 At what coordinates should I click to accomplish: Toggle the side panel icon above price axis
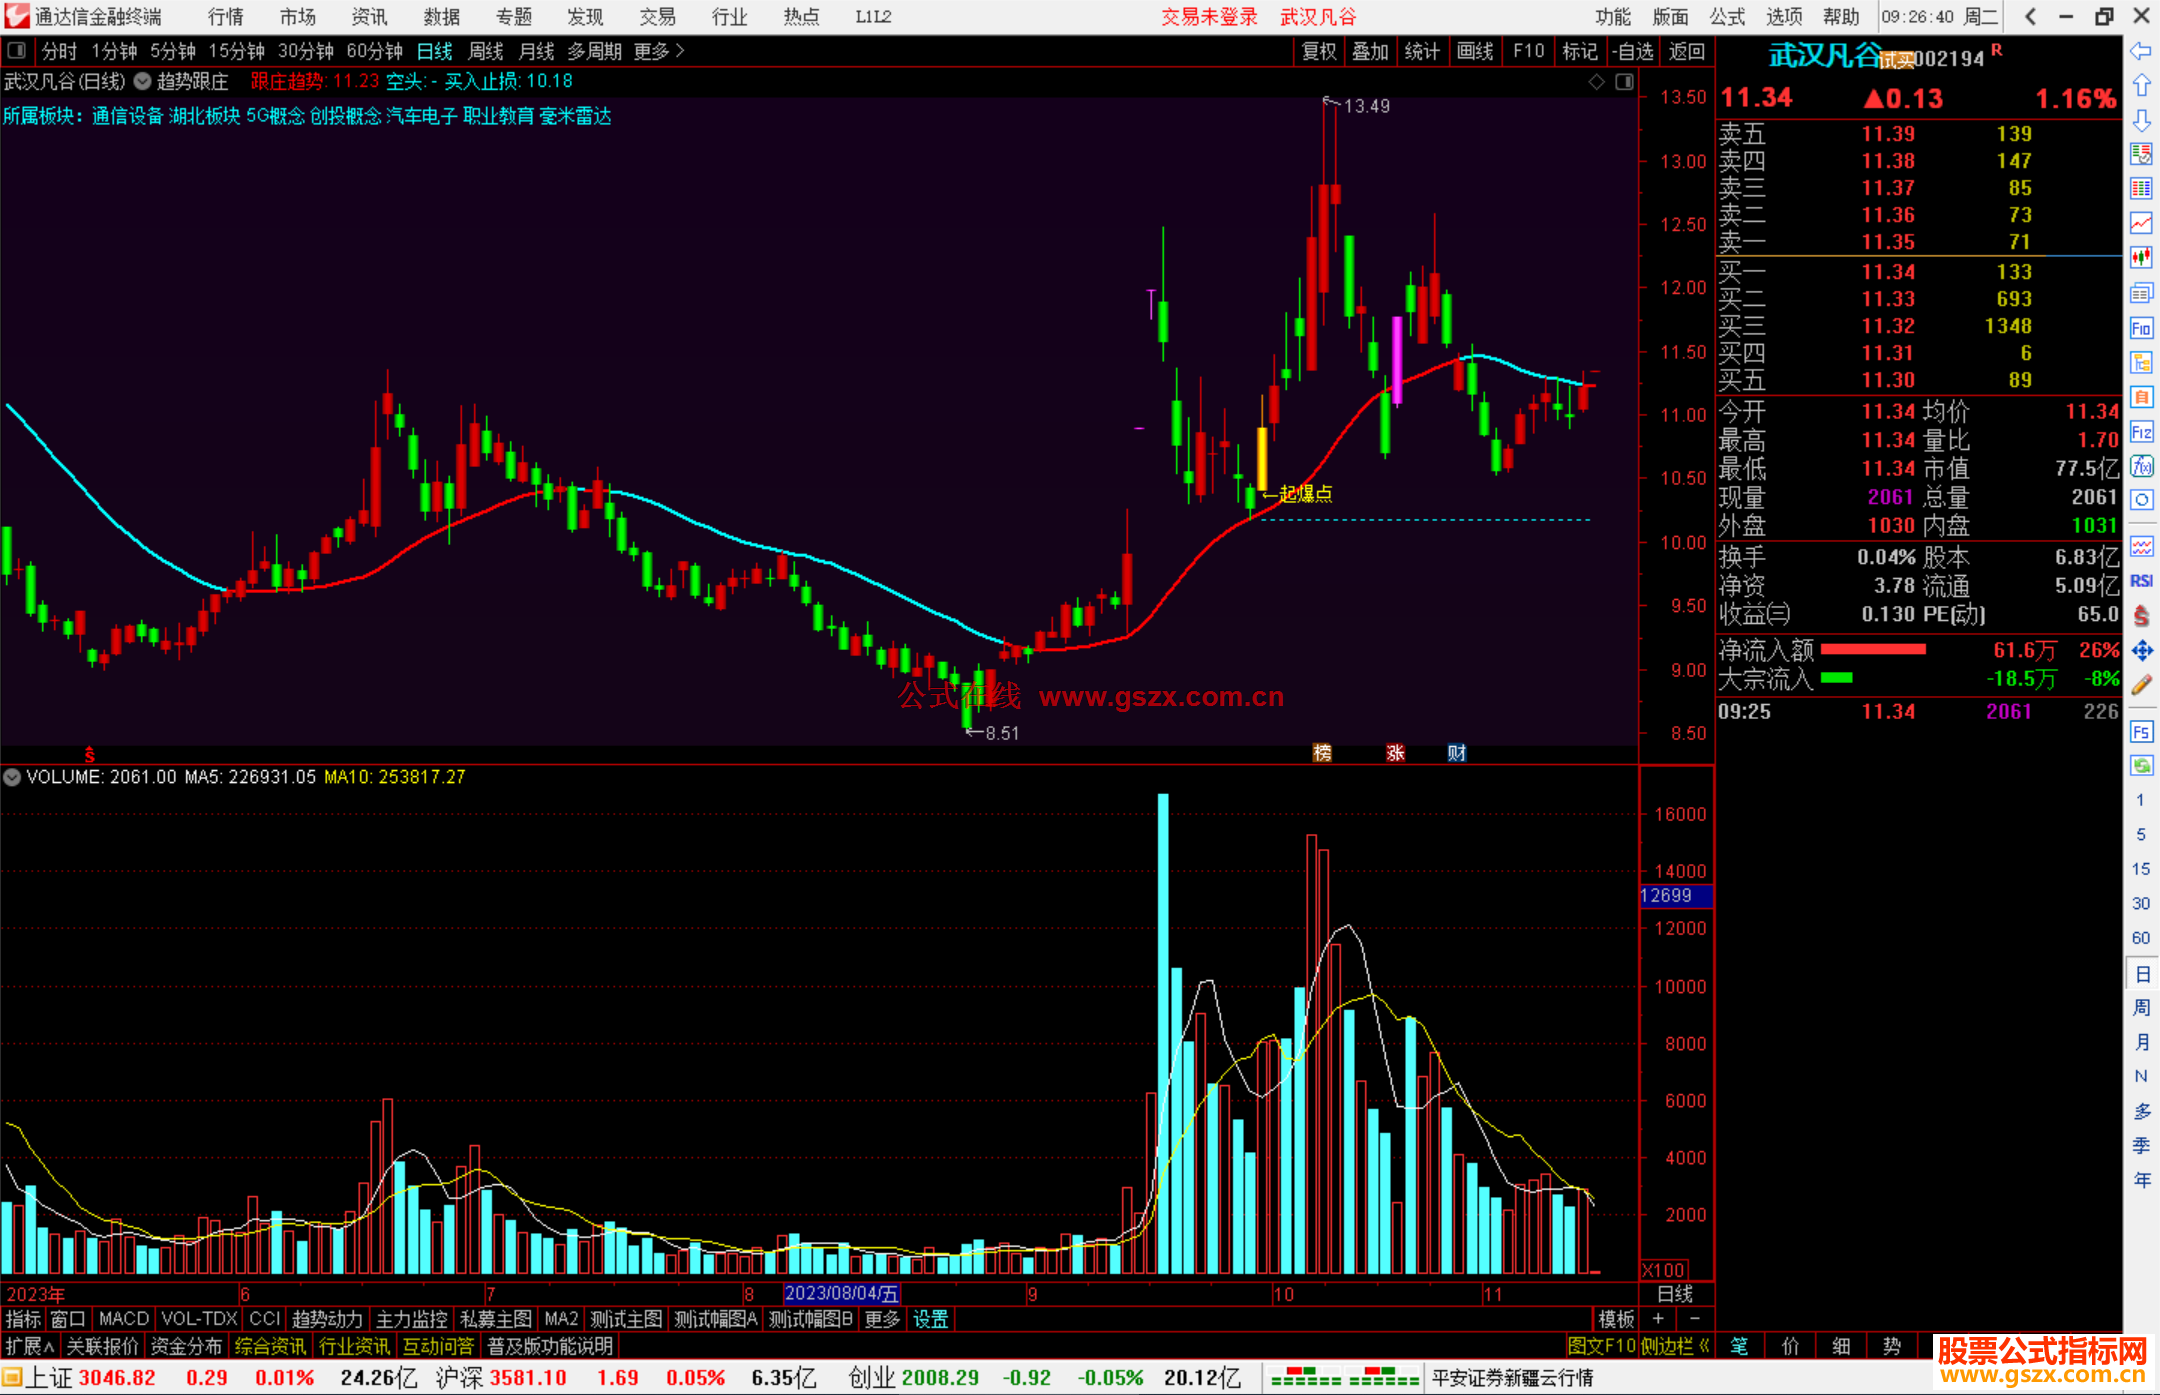click(1624, 82)
